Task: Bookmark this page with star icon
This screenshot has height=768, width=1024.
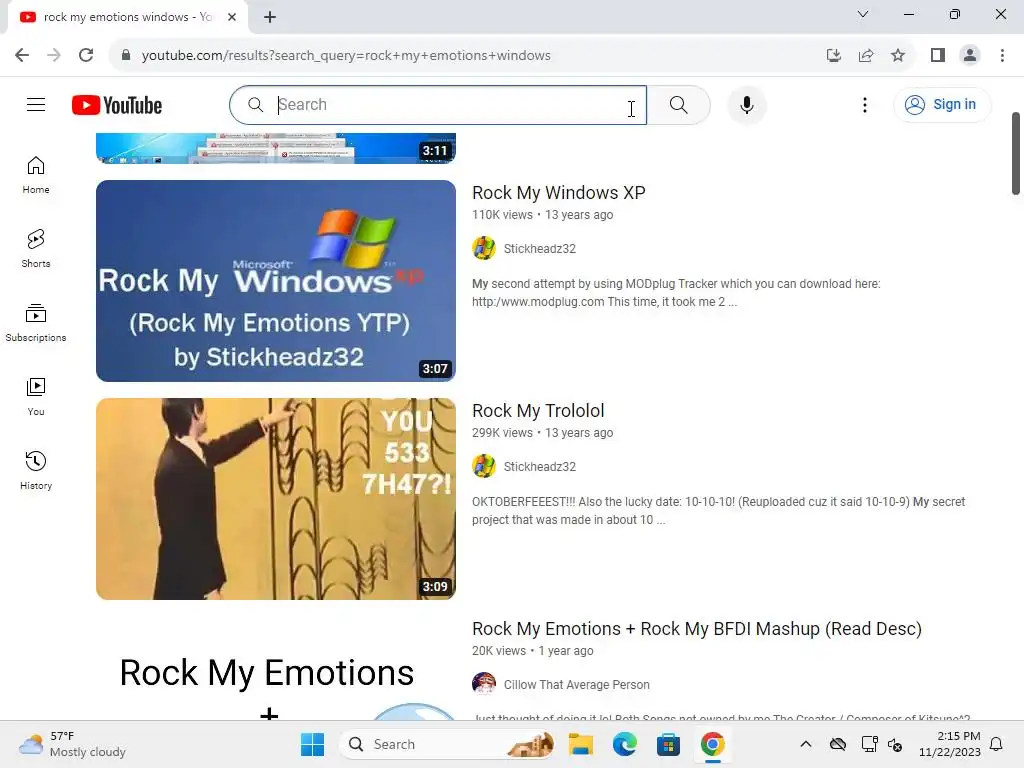Action: (x=898, y=56)
